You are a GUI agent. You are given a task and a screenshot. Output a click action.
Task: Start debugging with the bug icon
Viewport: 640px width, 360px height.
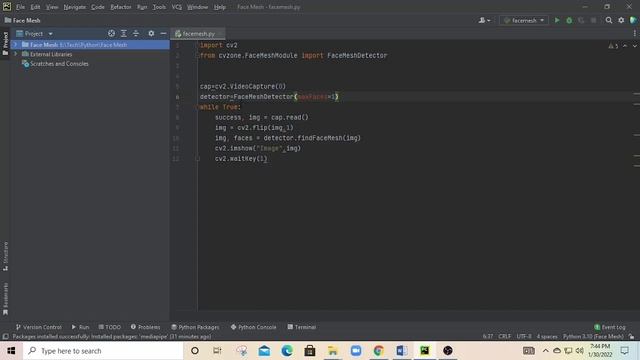[x=569, y=20]
